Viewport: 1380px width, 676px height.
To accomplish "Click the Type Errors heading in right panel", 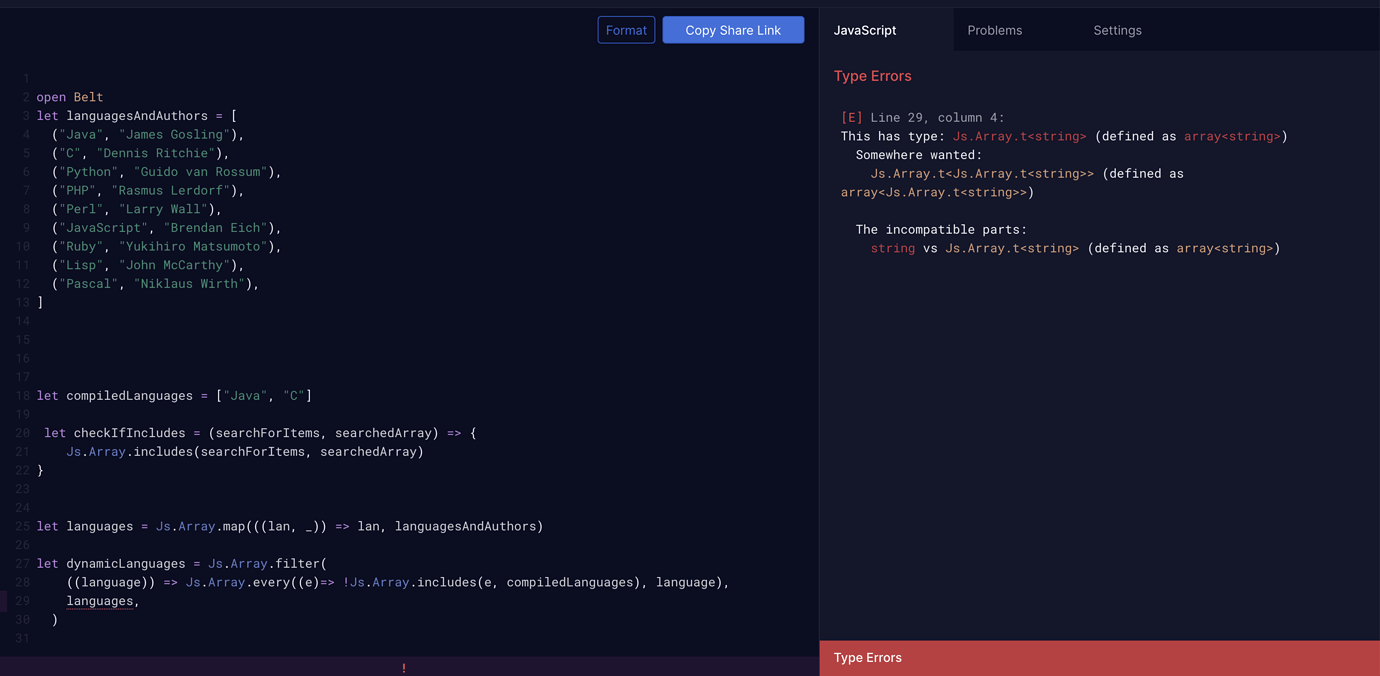I will click(871, 76).
